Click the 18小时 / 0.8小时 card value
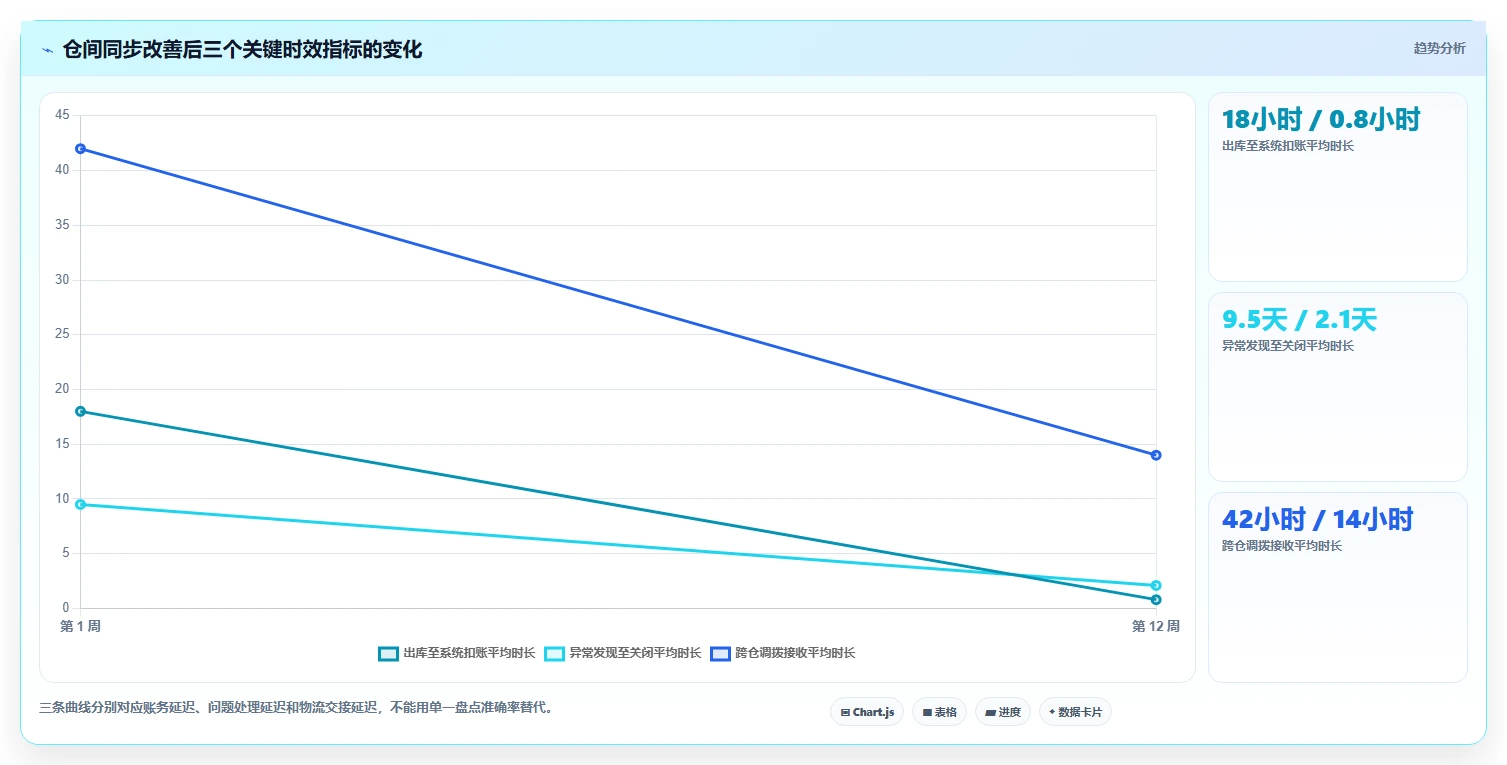Image resolution: width=1507 pixels, height=765 pixels. (1321, 120)
